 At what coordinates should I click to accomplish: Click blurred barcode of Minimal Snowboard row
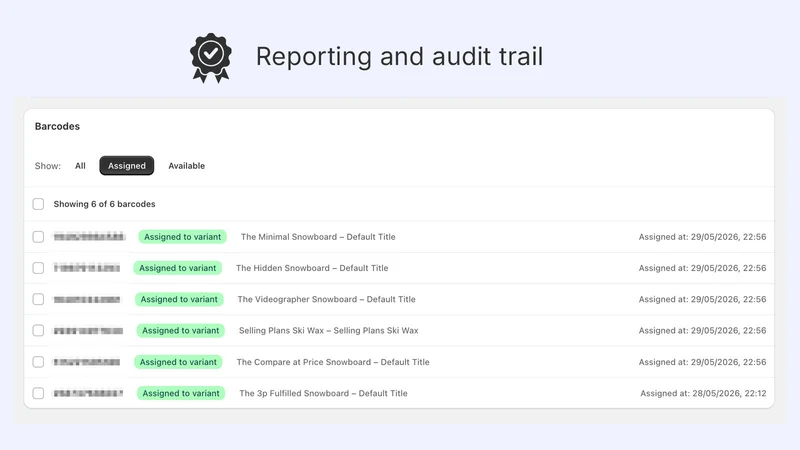point(89,237)
